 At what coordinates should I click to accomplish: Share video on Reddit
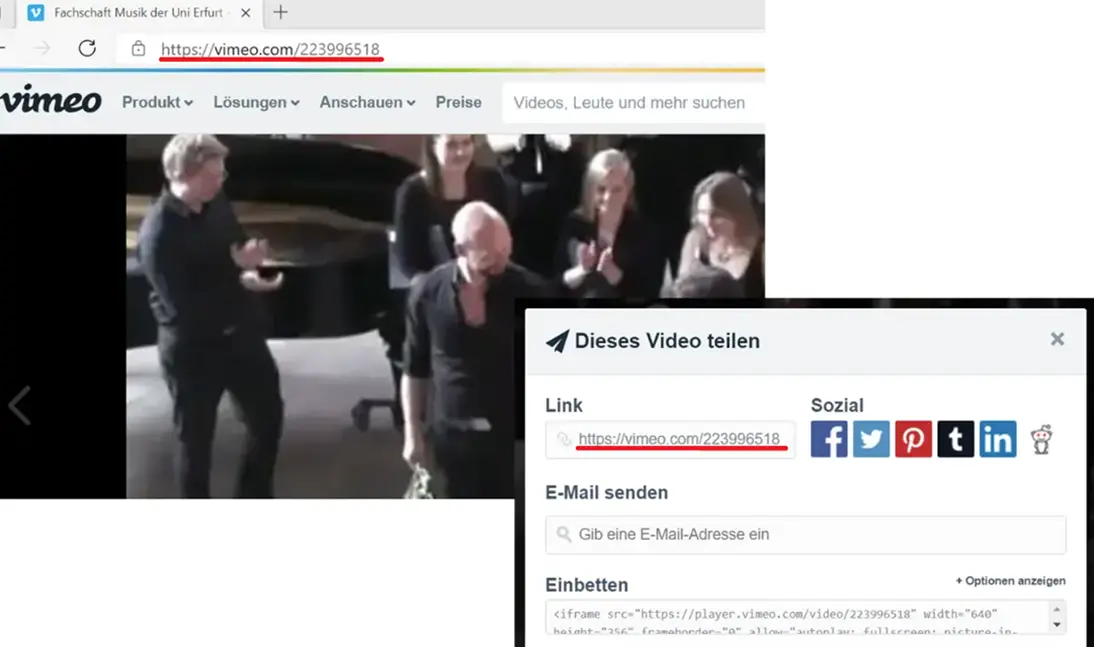point(1041,440)
